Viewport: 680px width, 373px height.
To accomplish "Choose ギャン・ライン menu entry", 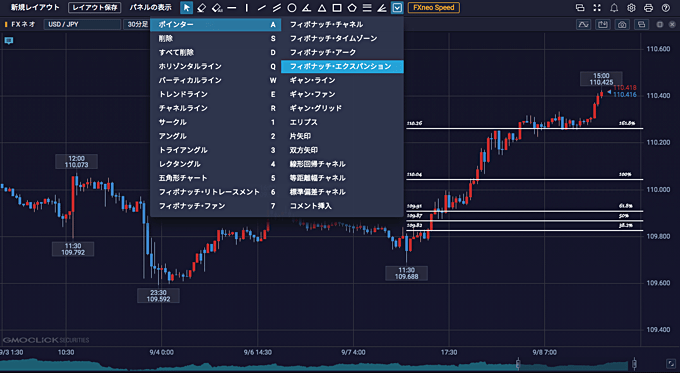I will click(x=342, y=80).
